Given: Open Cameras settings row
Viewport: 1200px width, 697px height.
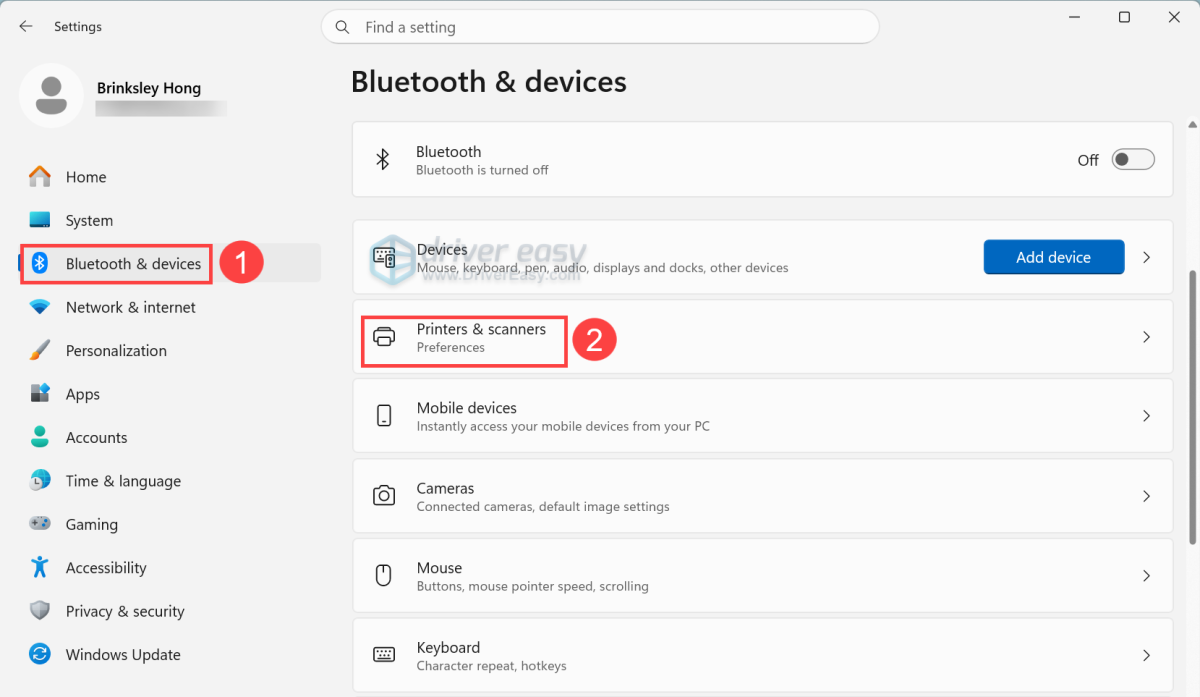Looking at the screenshot, I should point(762,496).
